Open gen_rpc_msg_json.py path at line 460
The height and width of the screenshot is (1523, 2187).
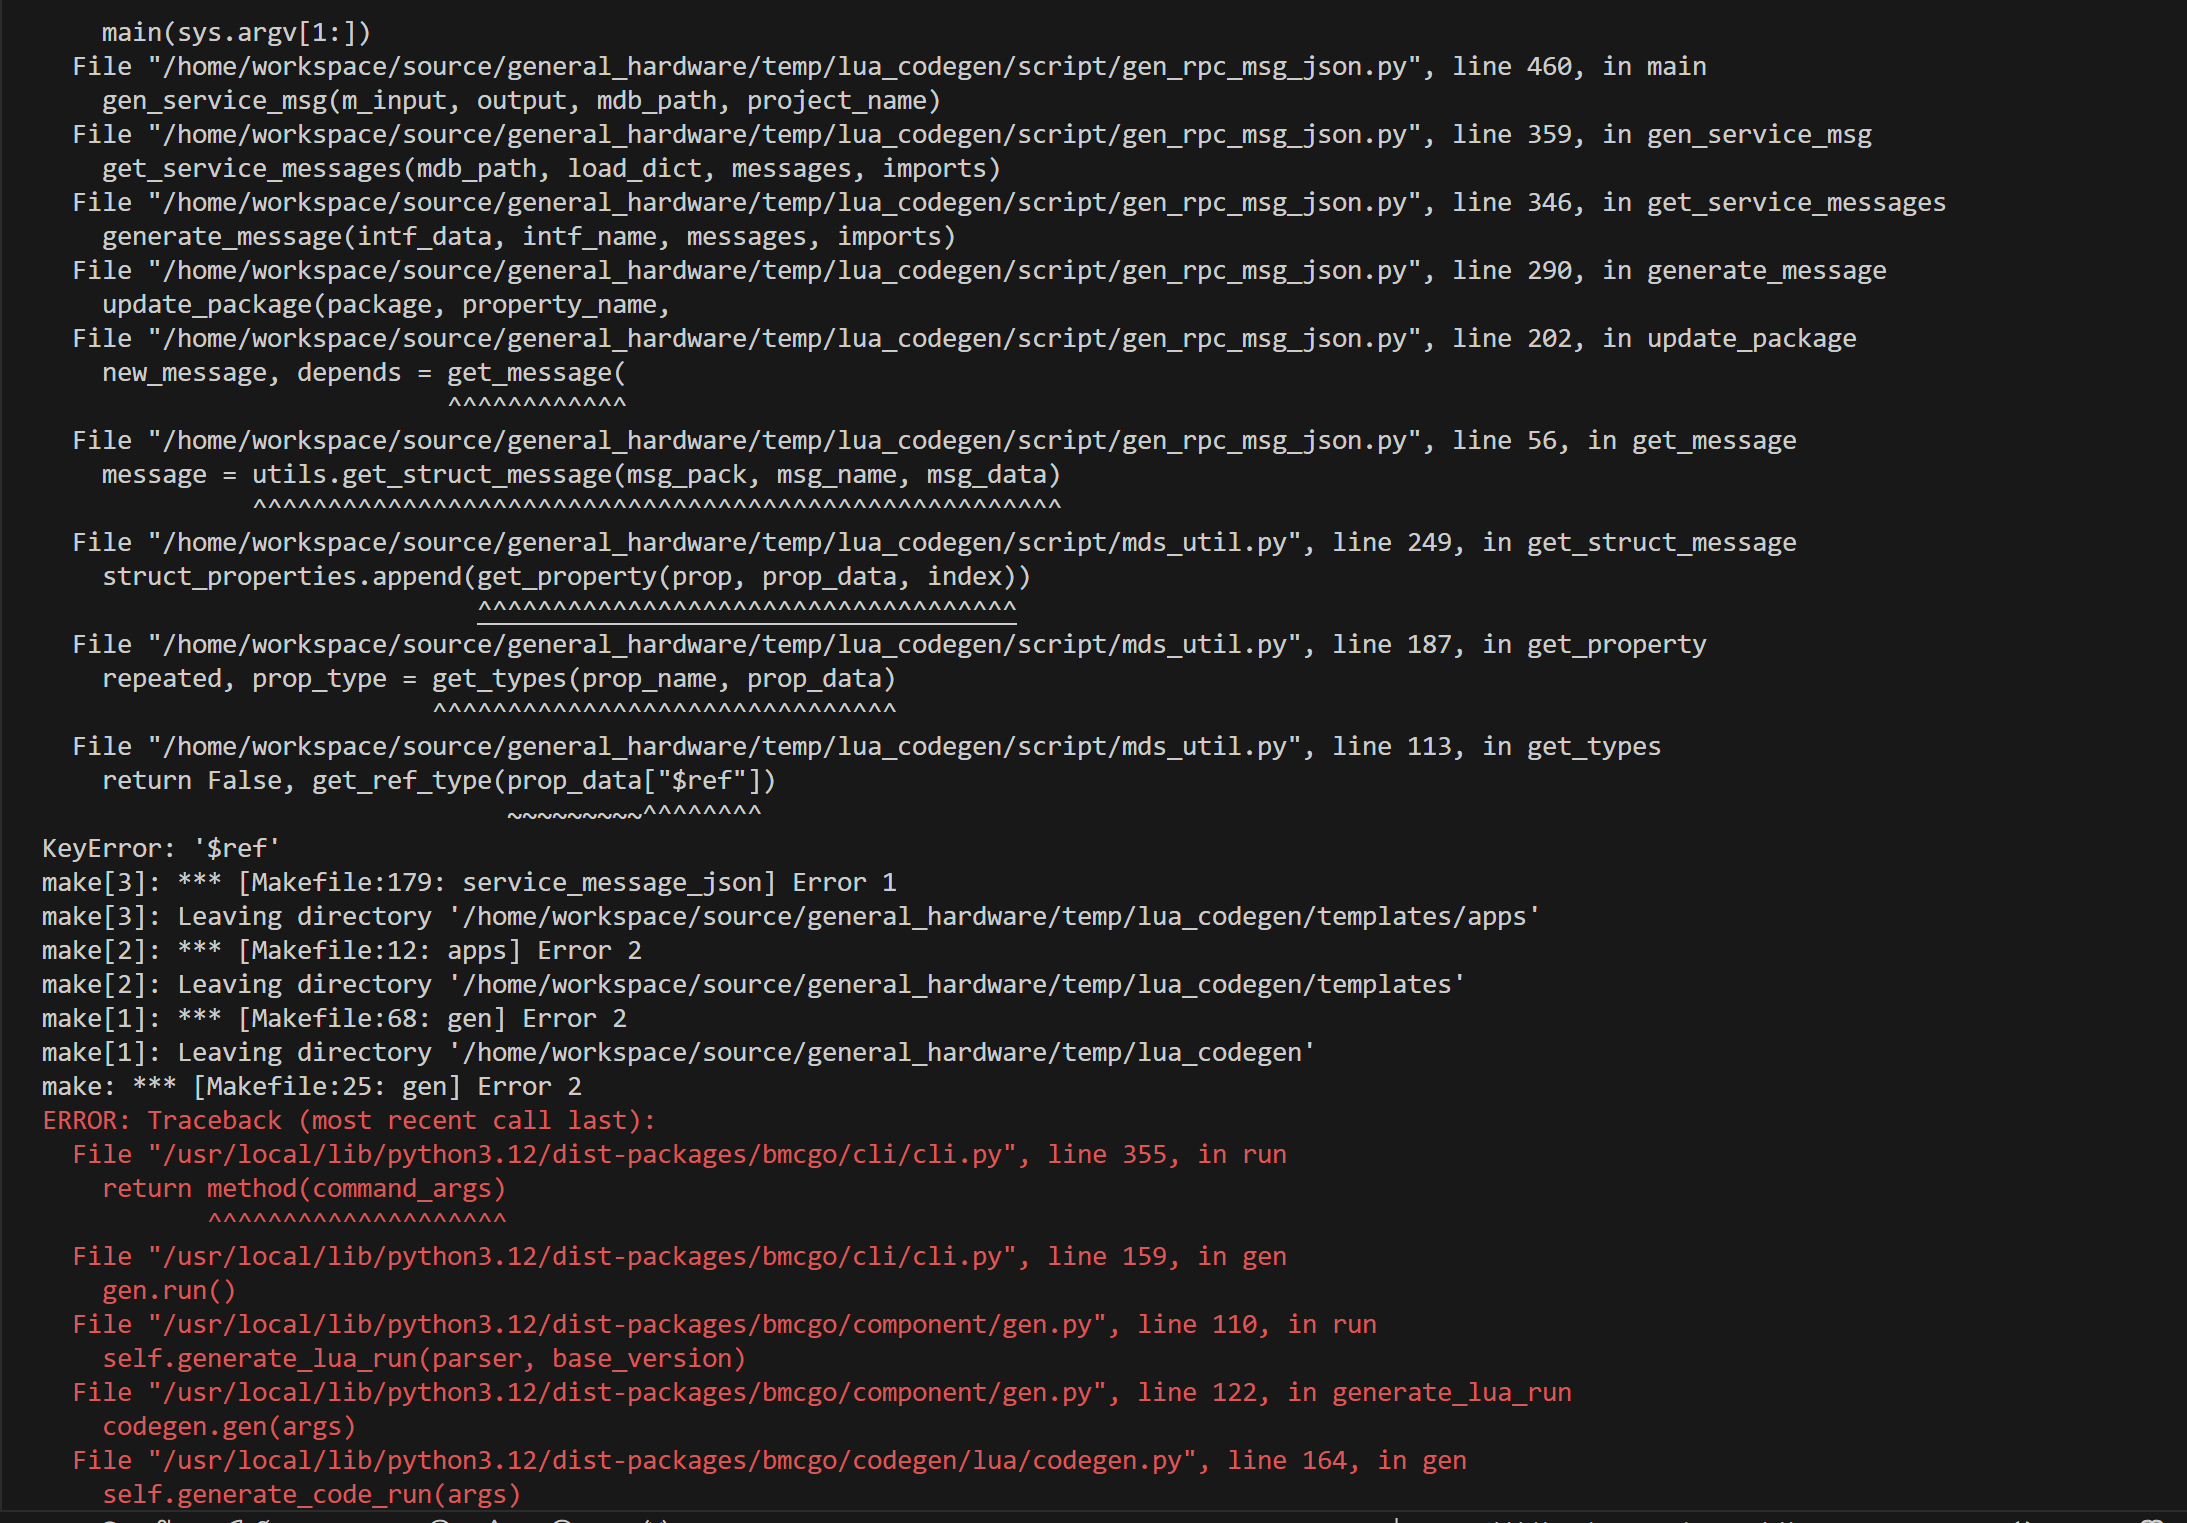coord(783,67)
